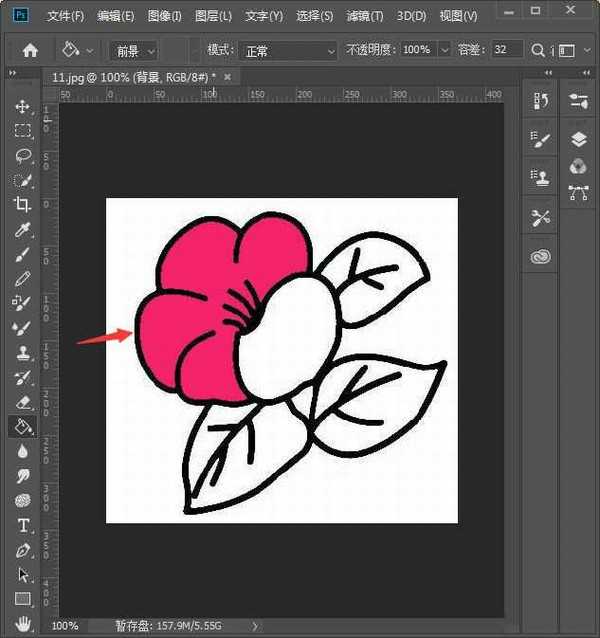Open the 滤镜(T) menu
The height and width of the screenshot is (638, 600).
click(366, 17)
